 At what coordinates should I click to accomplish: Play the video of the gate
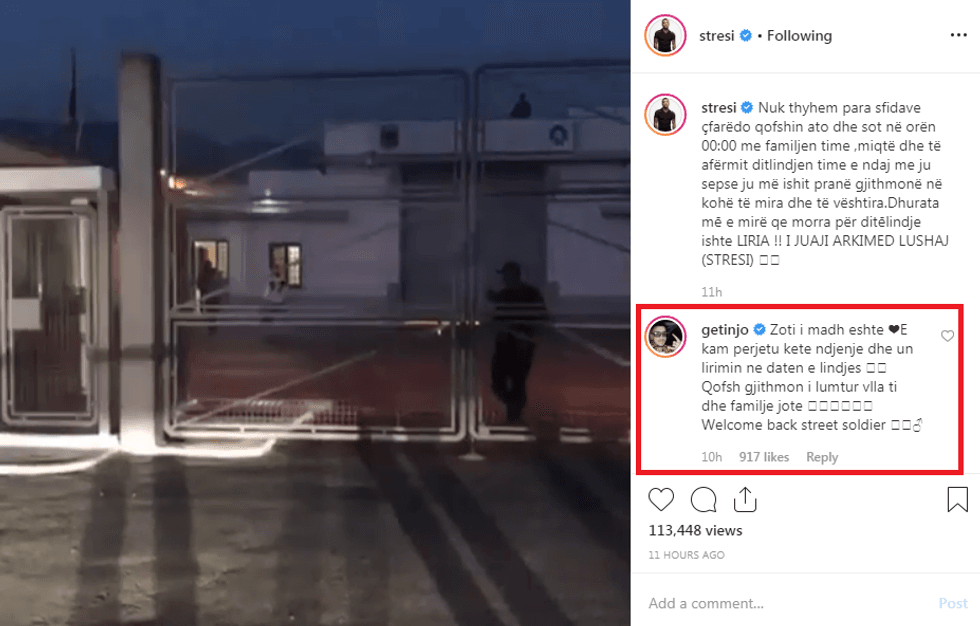point(315,313)
